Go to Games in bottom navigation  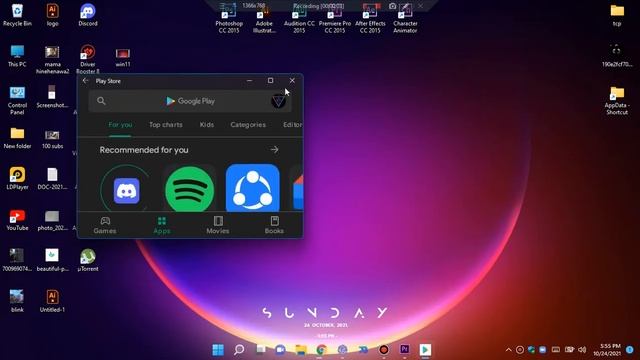pyautogui.click(x=105, y=225)
